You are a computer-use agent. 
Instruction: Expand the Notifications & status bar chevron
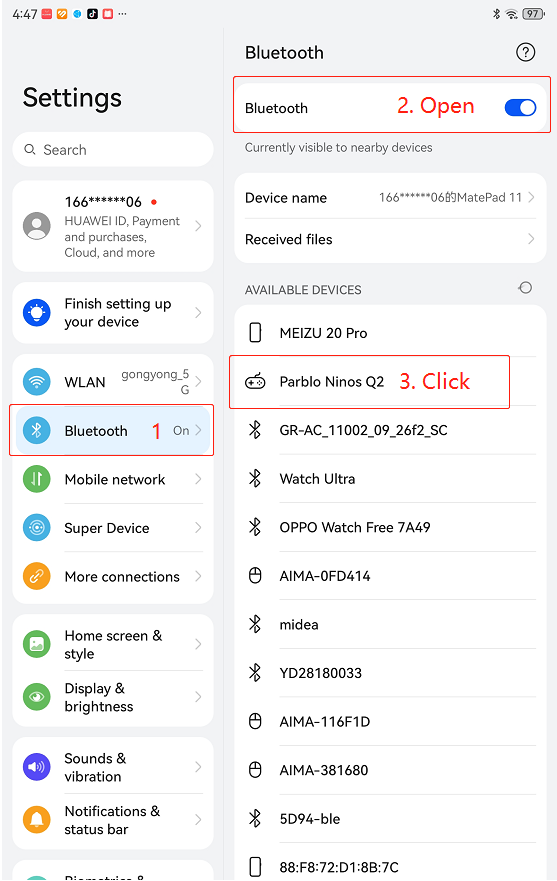pyautogui.click(x=198, y=820)
